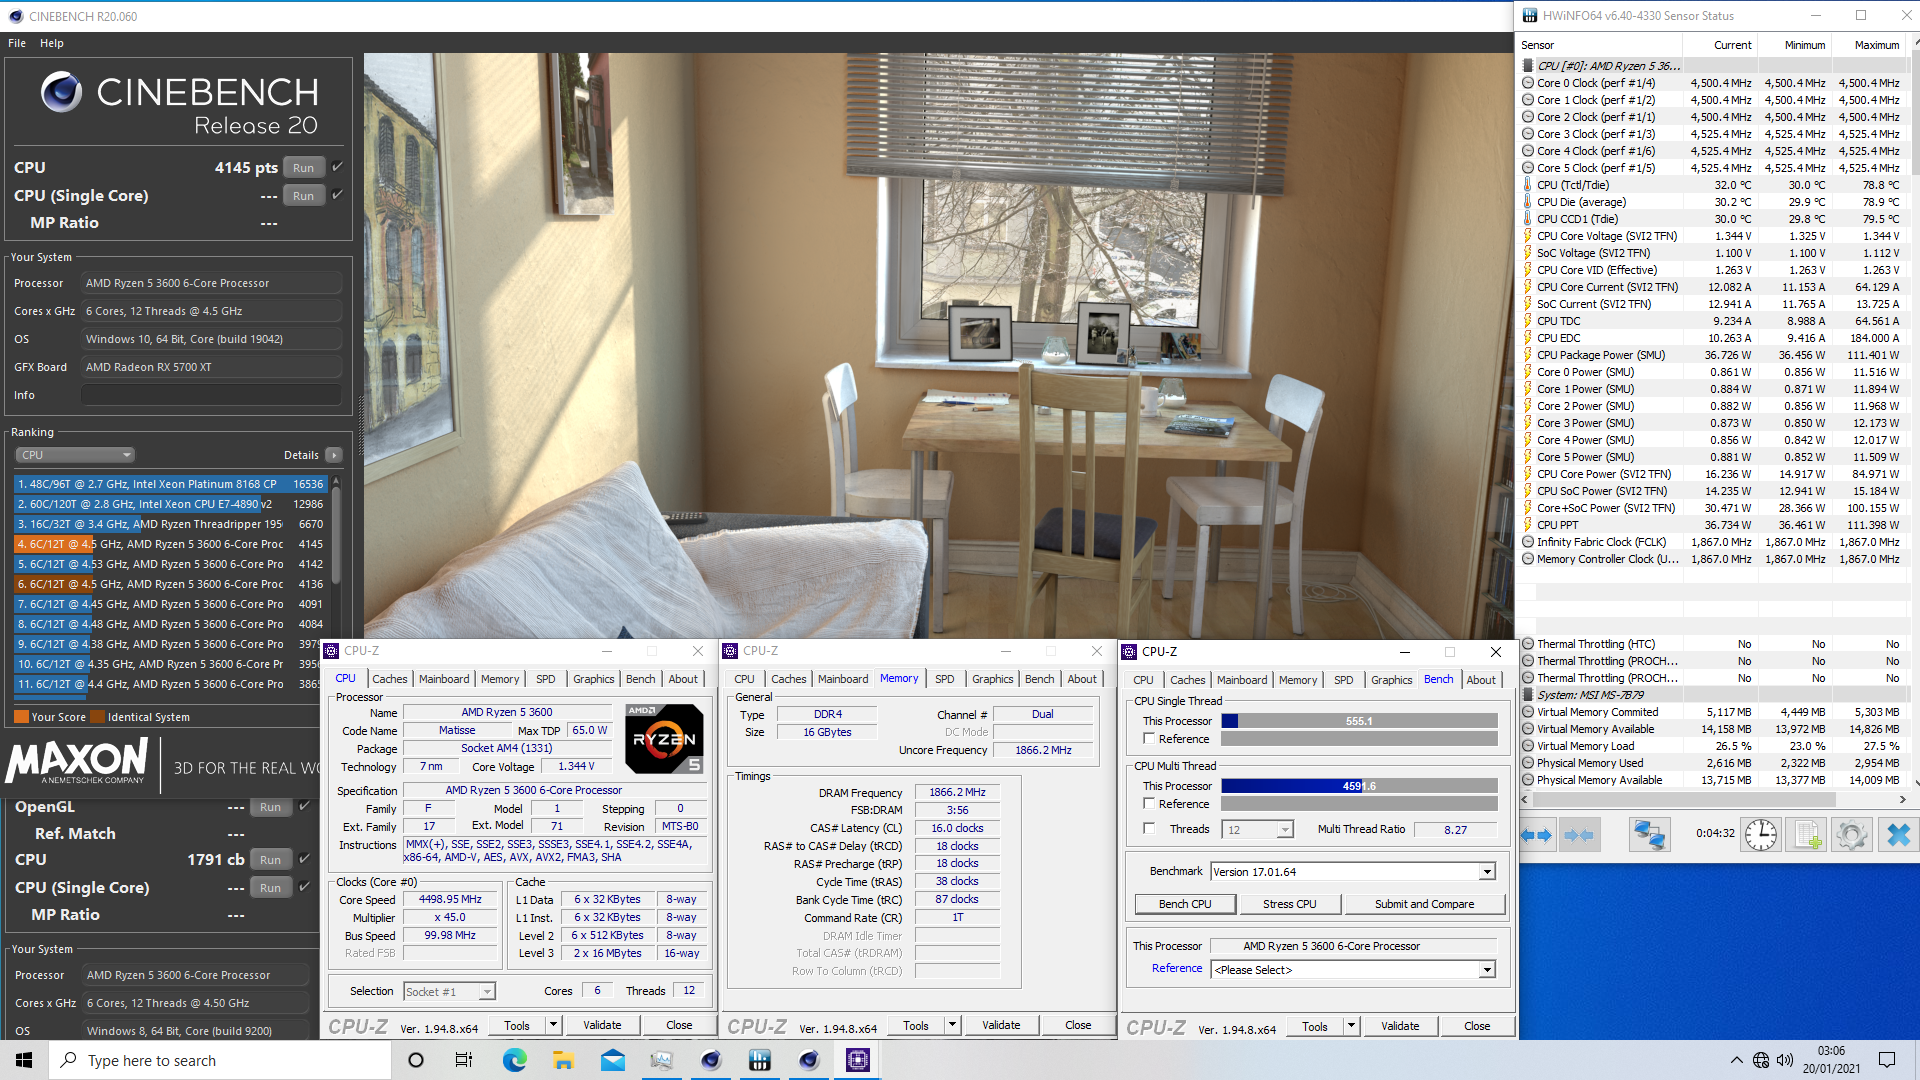Click the Core 0 Clock sensor icon
The width and height of the screenshot is (1920, 1080).
pos(1528,83)
